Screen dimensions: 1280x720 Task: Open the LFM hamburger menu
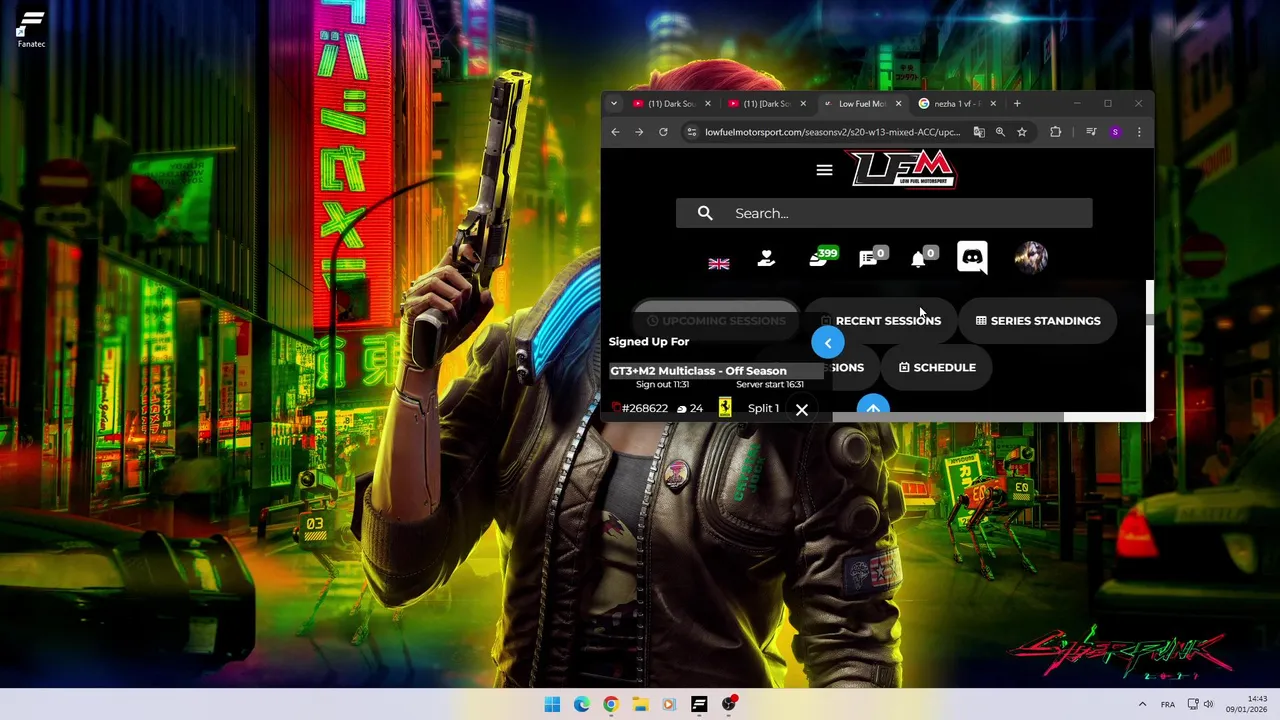pyautogui.click(x=824, y=170)
